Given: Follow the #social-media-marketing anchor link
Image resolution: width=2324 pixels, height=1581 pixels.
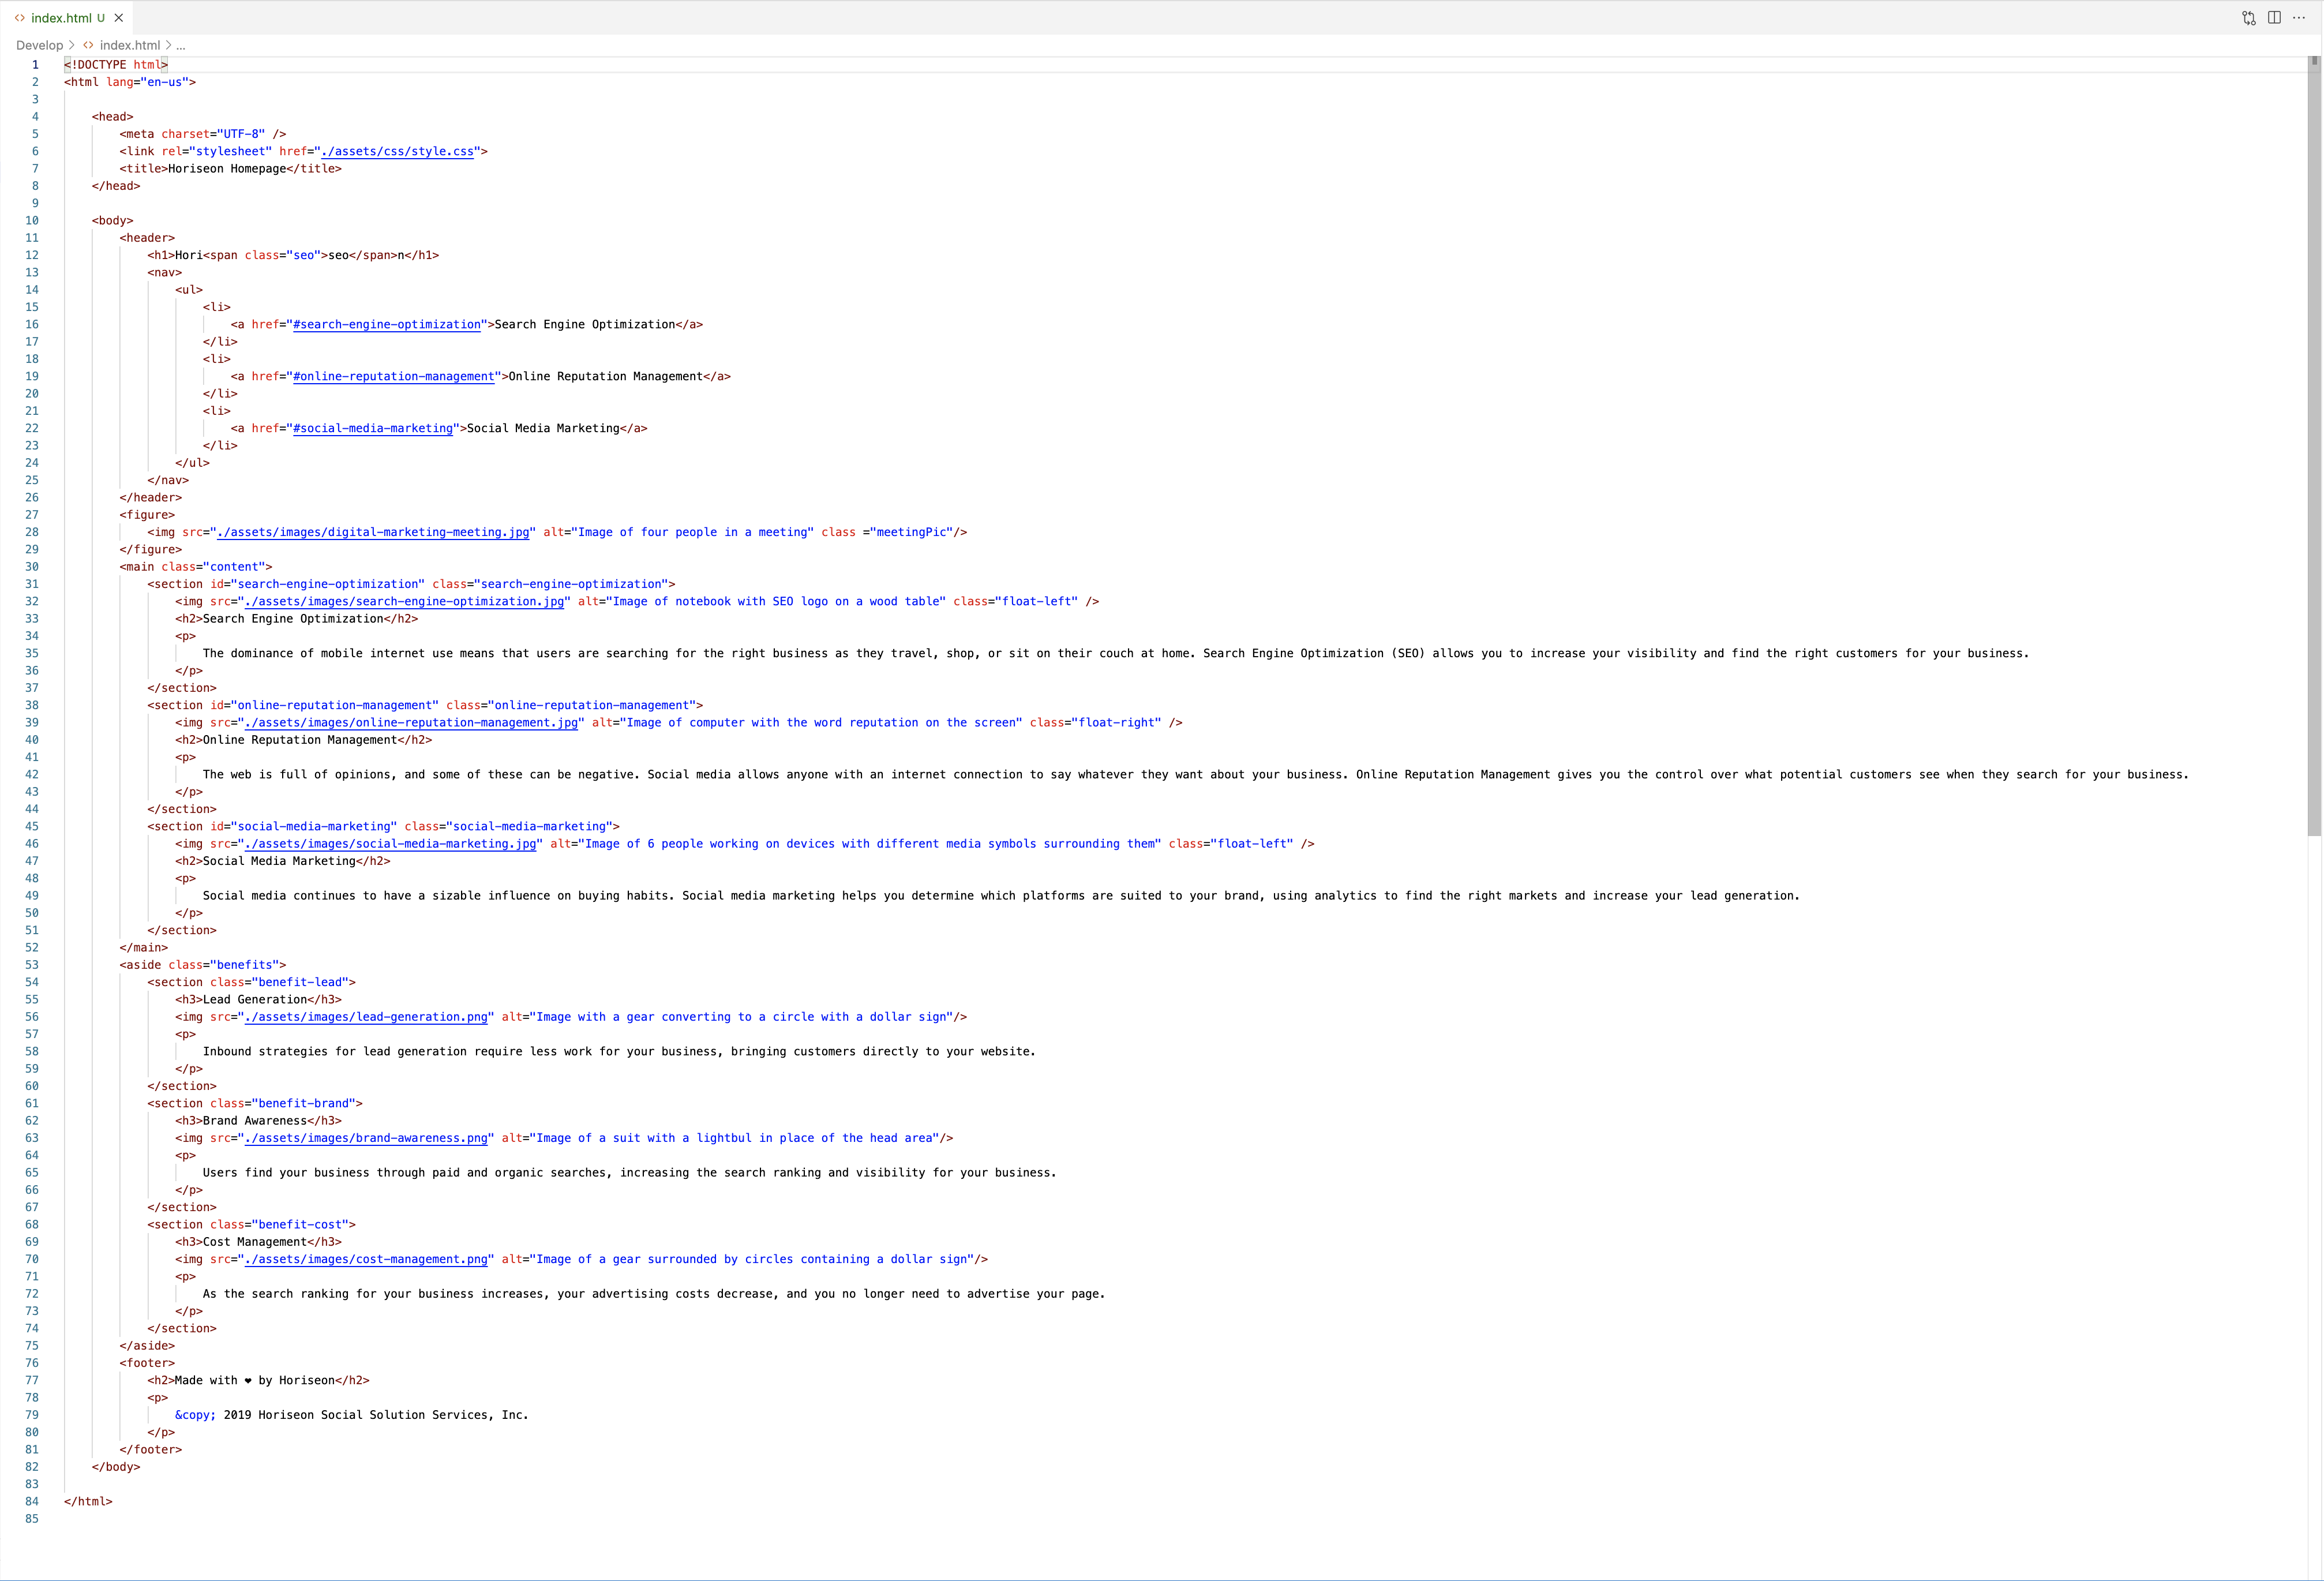Looking at the screenshot, I should tap(372, 428).
